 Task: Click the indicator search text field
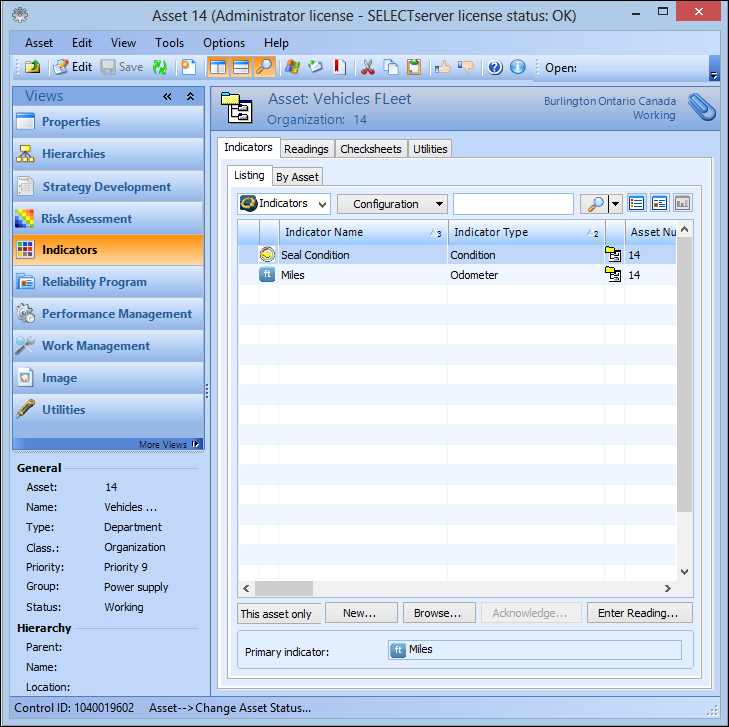click(x=513, y=204)
